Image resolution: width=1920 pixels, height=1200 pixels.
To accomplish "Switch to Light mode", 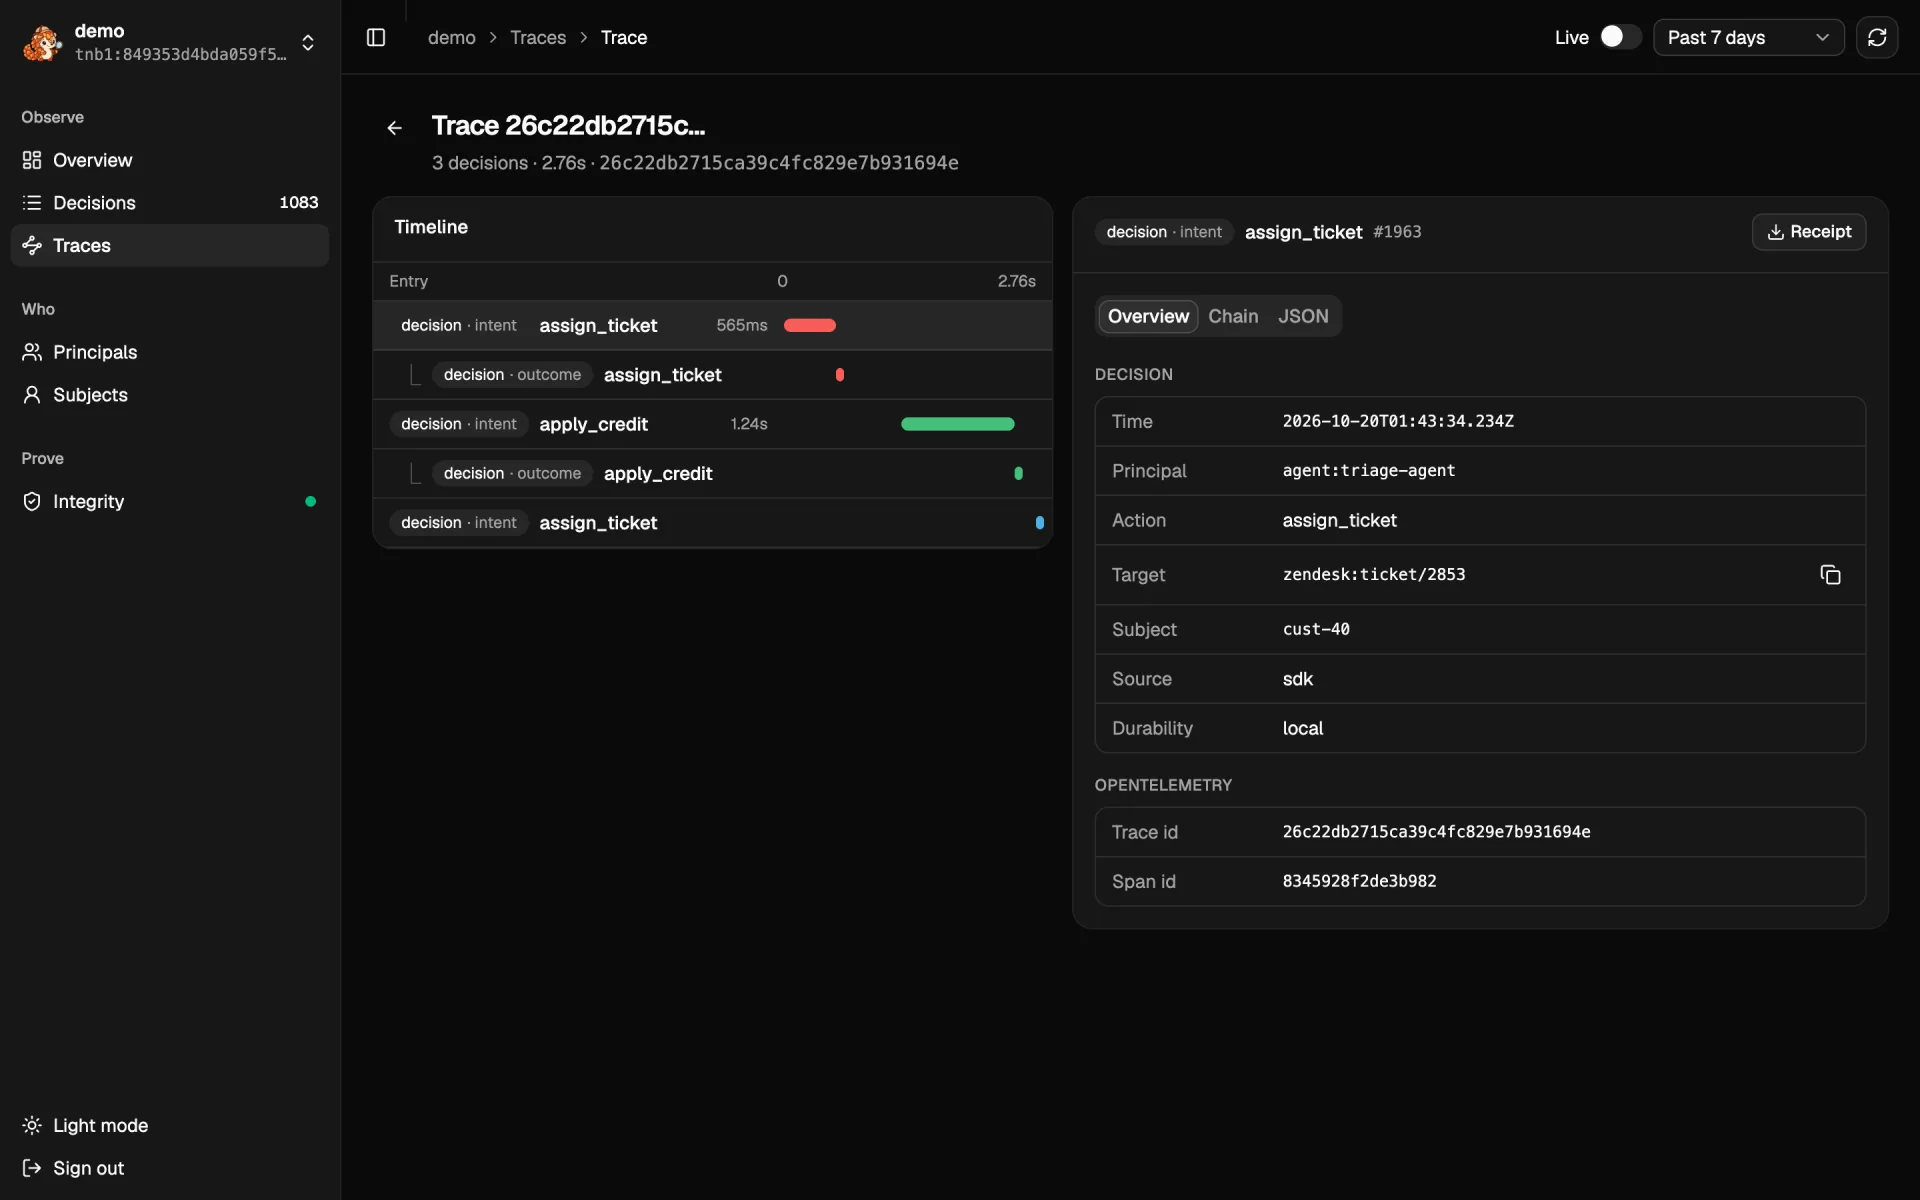I will tap(170, 1126).
